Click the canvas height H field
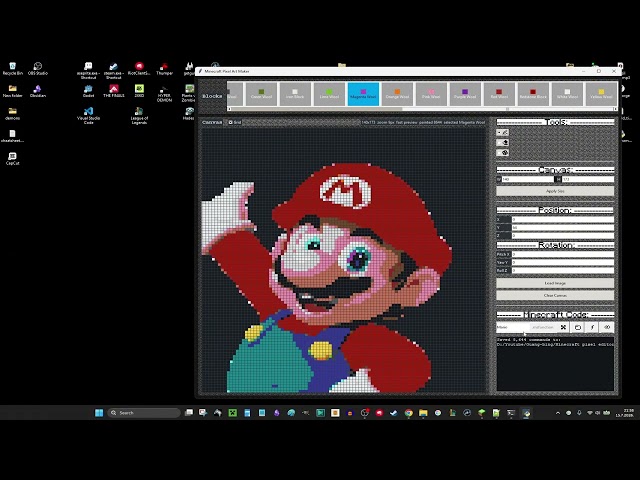This screenshot has width=640, height=480. [x=588, y=179]
